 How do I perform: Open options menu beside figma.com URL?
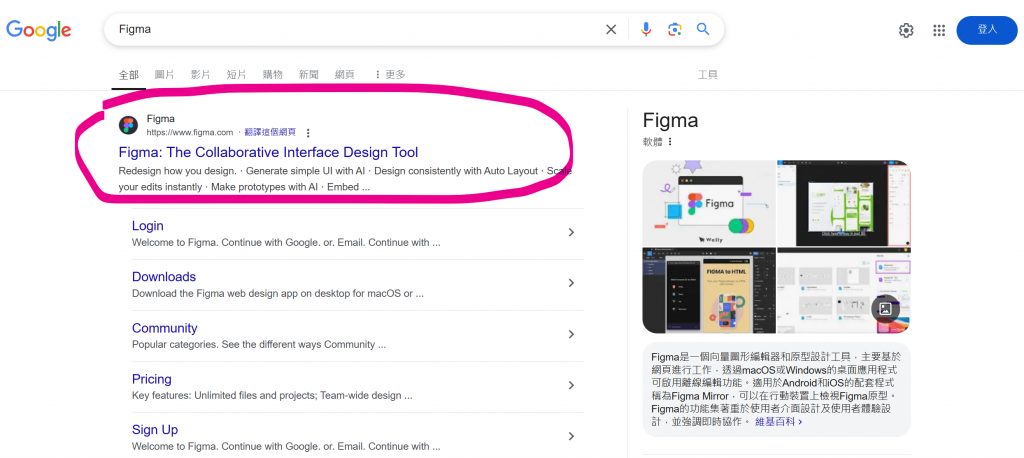pyautogui.click(x=308, y=133)
